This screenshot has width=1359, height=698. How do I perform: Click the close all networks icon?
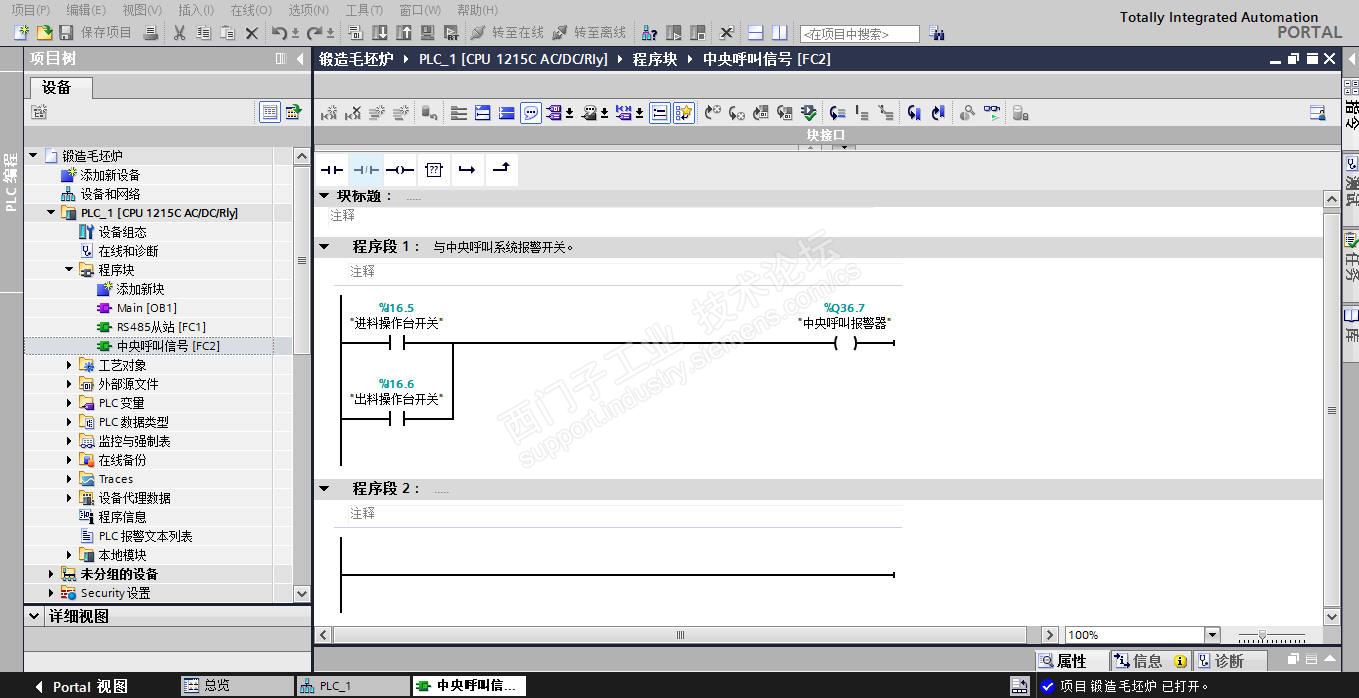tap(506, 113)
